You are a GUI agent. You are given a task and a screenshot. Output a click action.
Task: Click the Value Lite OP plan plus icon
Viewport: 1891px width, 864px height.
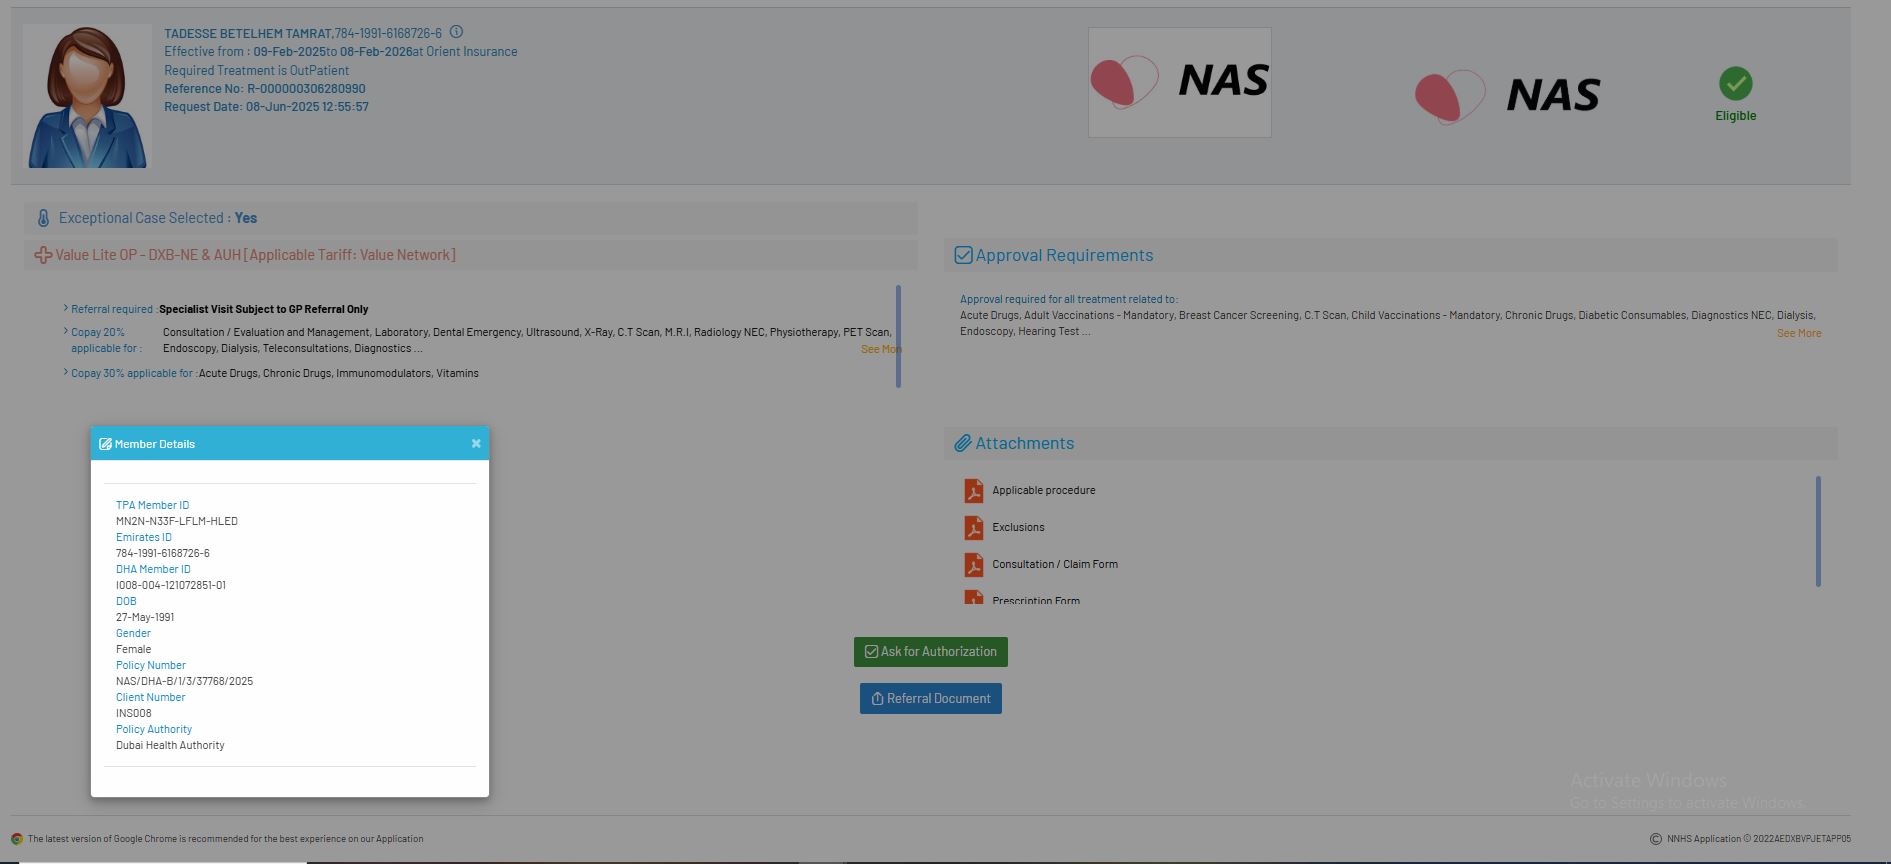click(43, 255)
